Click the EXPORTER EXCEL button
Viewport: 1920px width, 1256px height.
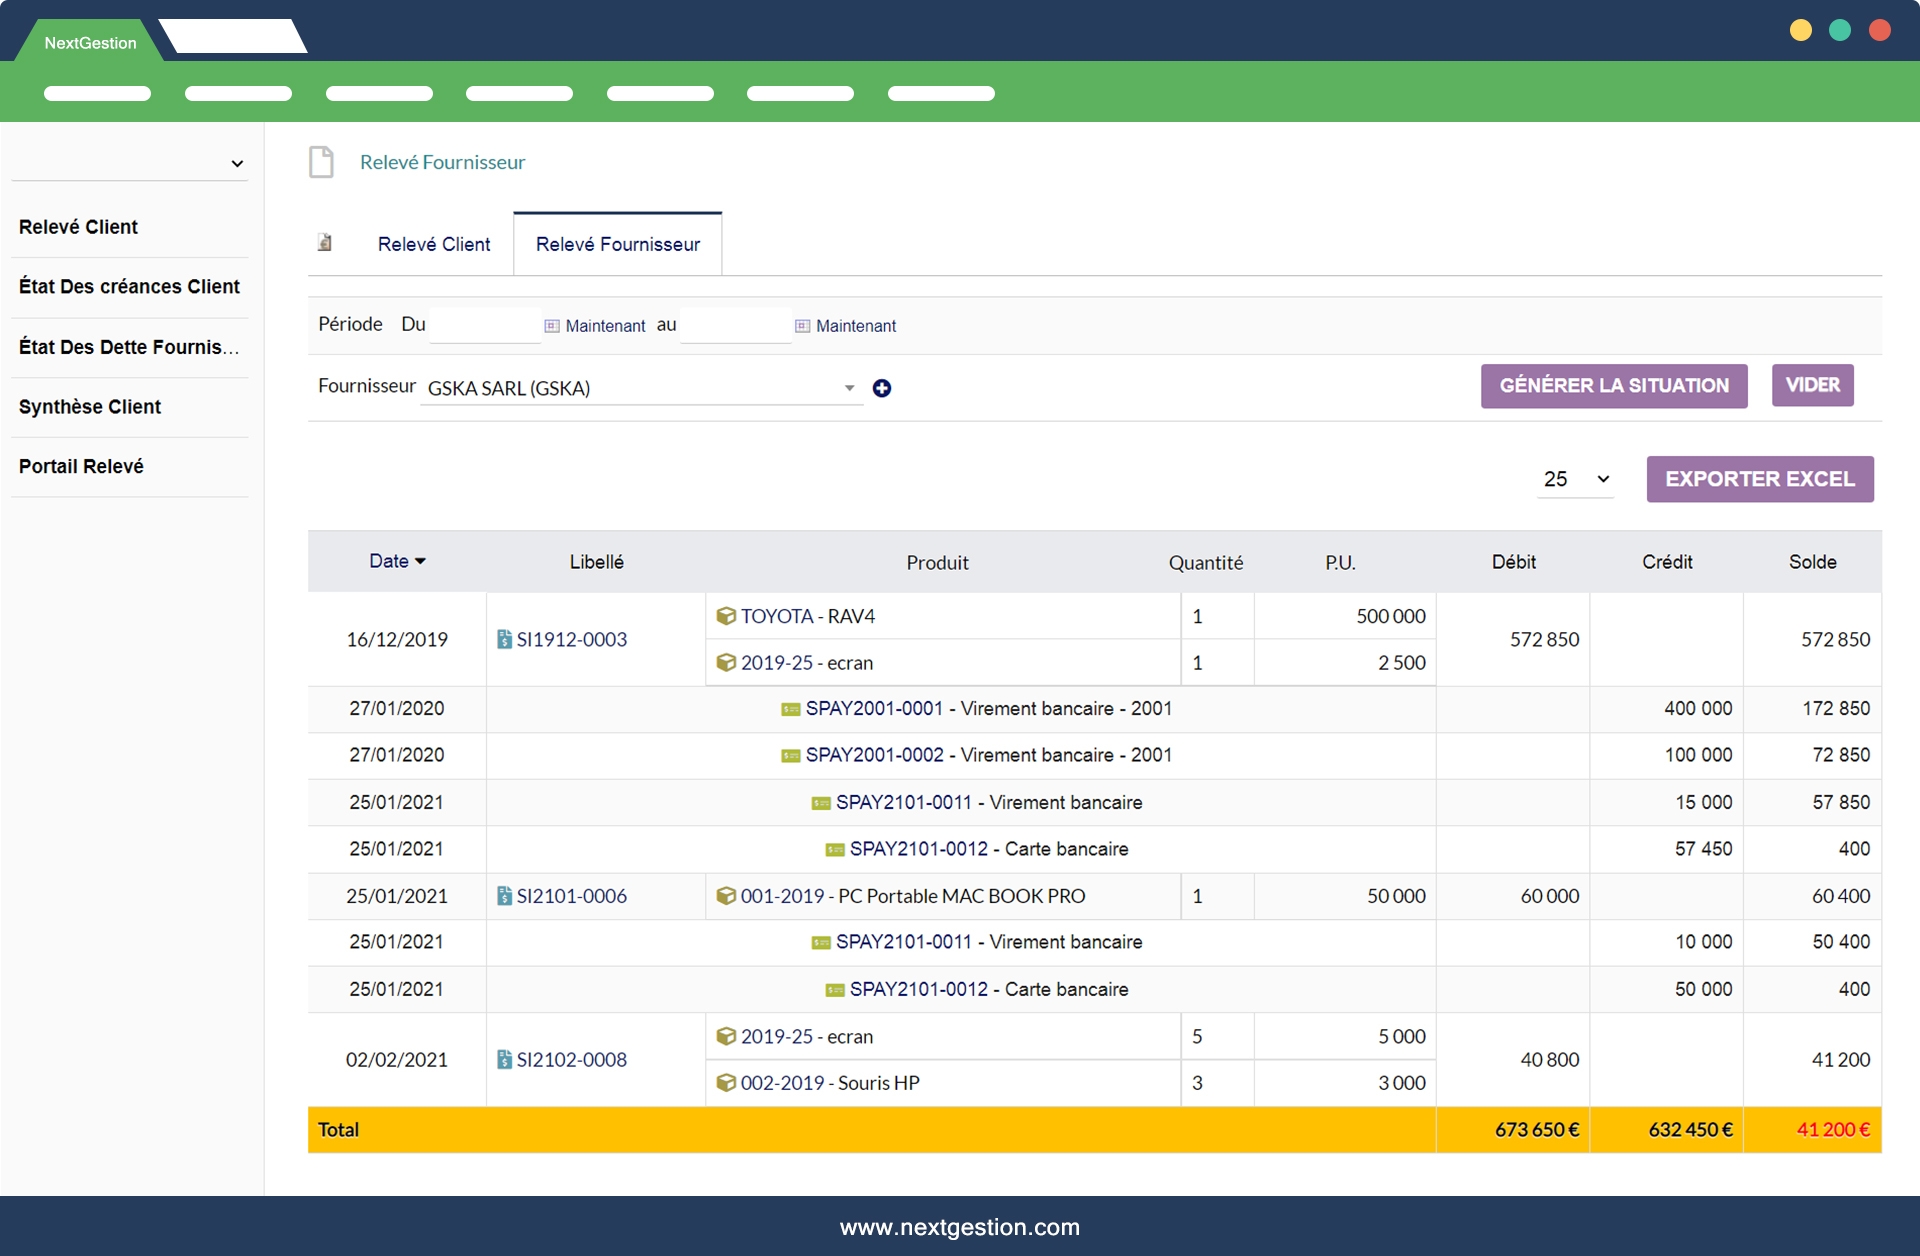tap(1759, 479)
